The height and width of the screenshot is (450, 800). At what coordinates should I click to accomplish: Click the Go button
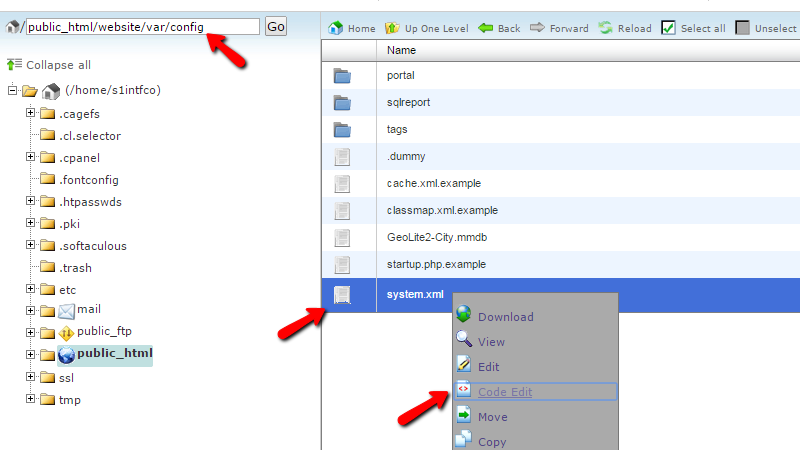[276, 27]
